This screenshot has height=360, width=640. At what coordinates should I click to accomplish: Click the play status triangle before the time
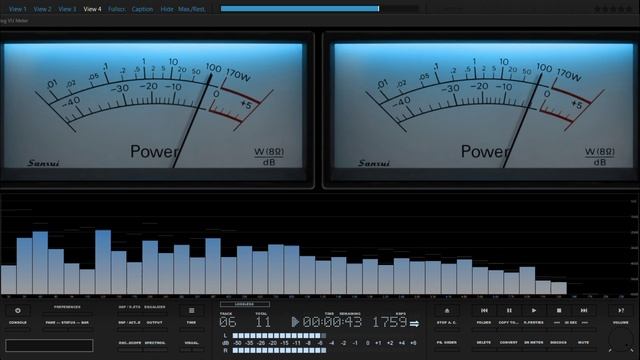point(295,322)
